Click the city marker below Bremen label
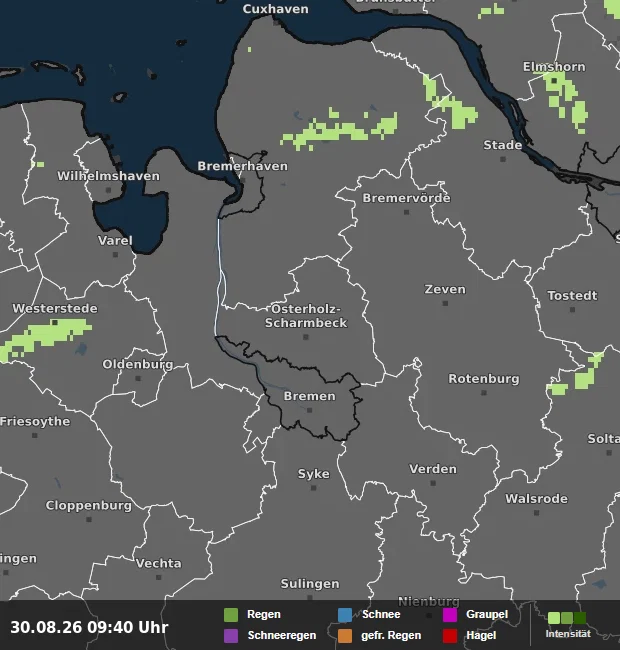 310,410
